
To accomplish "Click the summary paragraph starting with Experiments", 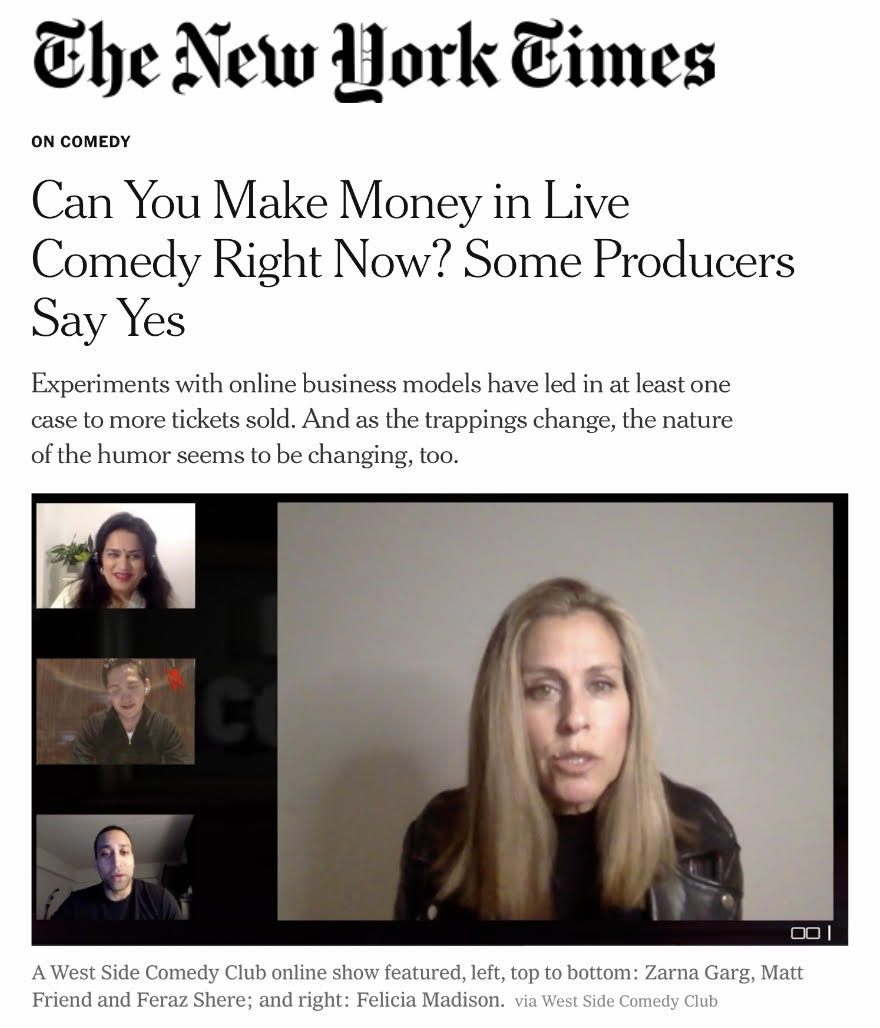I will [382, 419].
